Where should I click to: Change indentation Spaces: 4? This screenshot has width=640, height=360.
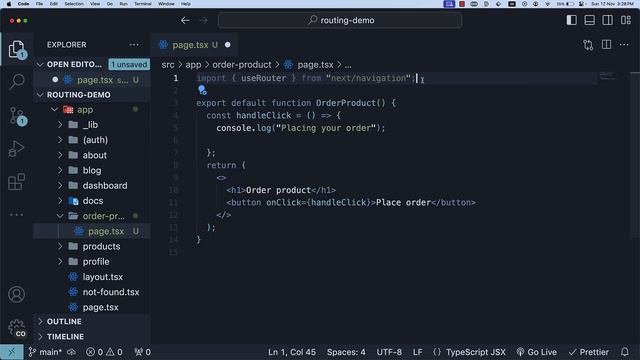click(346, 352)
